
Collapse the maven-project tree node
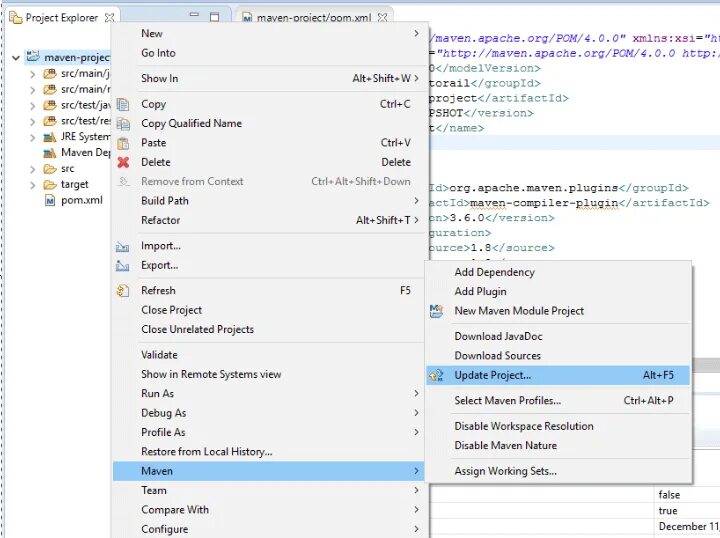(x=16, y=58)
